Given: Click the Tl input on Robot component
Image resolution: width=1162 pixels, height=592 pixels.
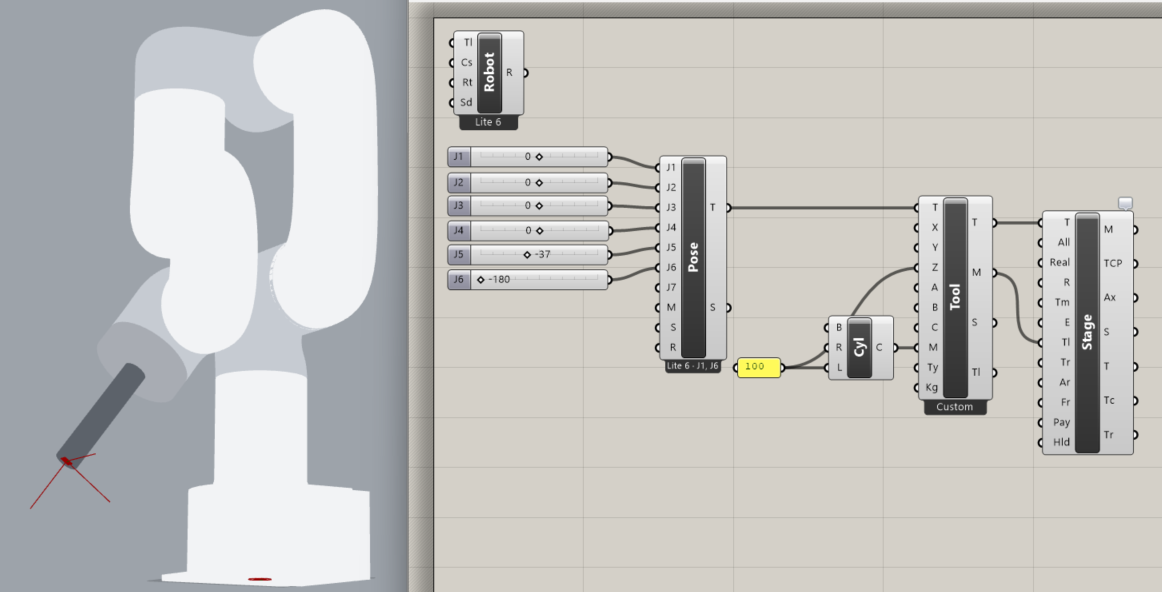Looking at the screenshot, I should pyautogui.click(x=468, y=42).
